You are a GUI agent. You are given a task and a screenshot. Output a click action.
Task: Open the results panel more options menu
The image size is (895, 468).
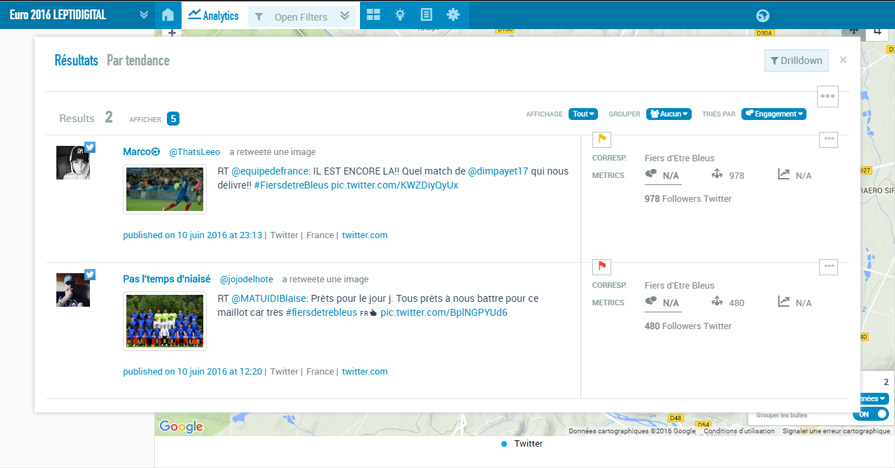[x=828, y=96]
